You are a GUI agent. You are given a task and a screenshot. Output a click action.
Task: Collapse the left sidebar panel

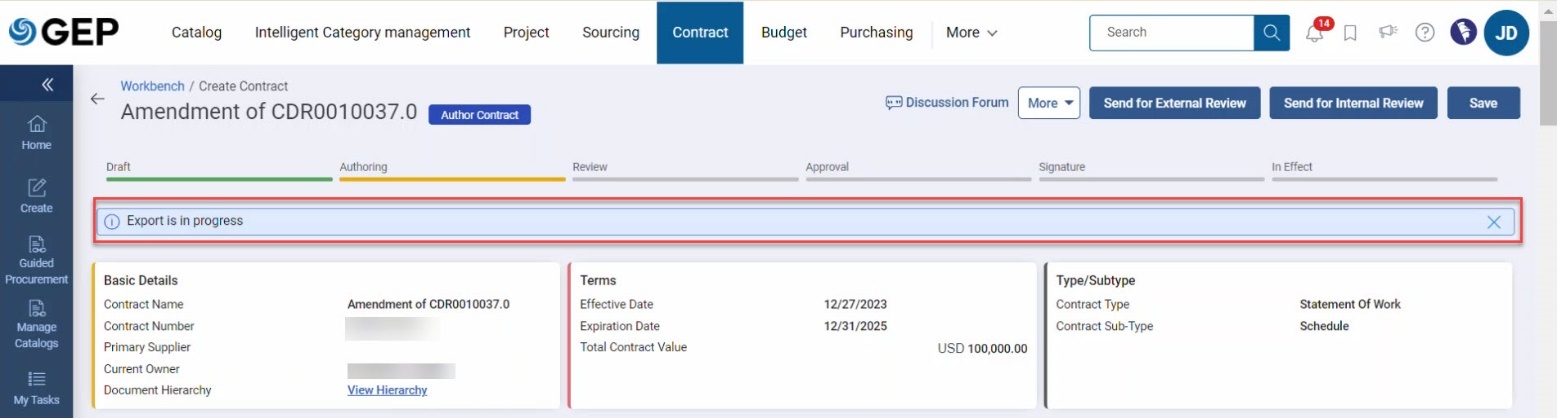(x=47, y=85)
